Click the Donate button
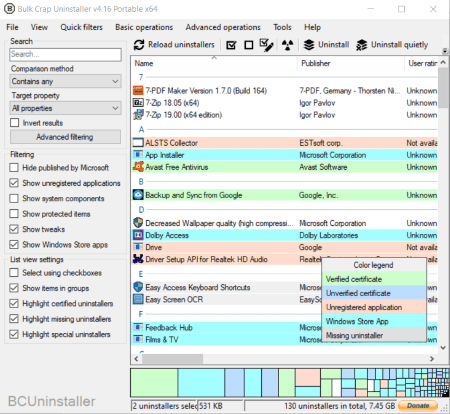The height and width of the screenshot is (414, 450). 418,406
